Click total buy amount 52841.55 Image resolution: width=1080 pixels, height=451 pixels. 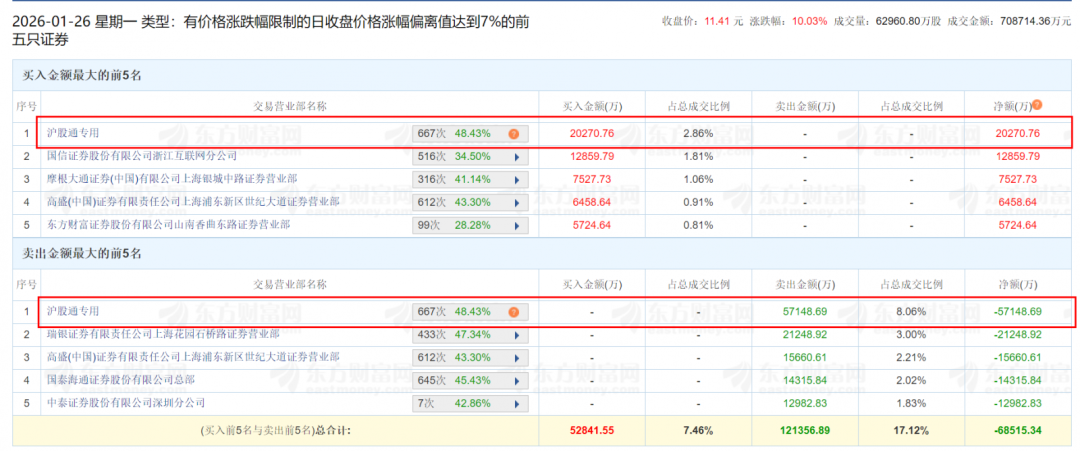(591, 430)
